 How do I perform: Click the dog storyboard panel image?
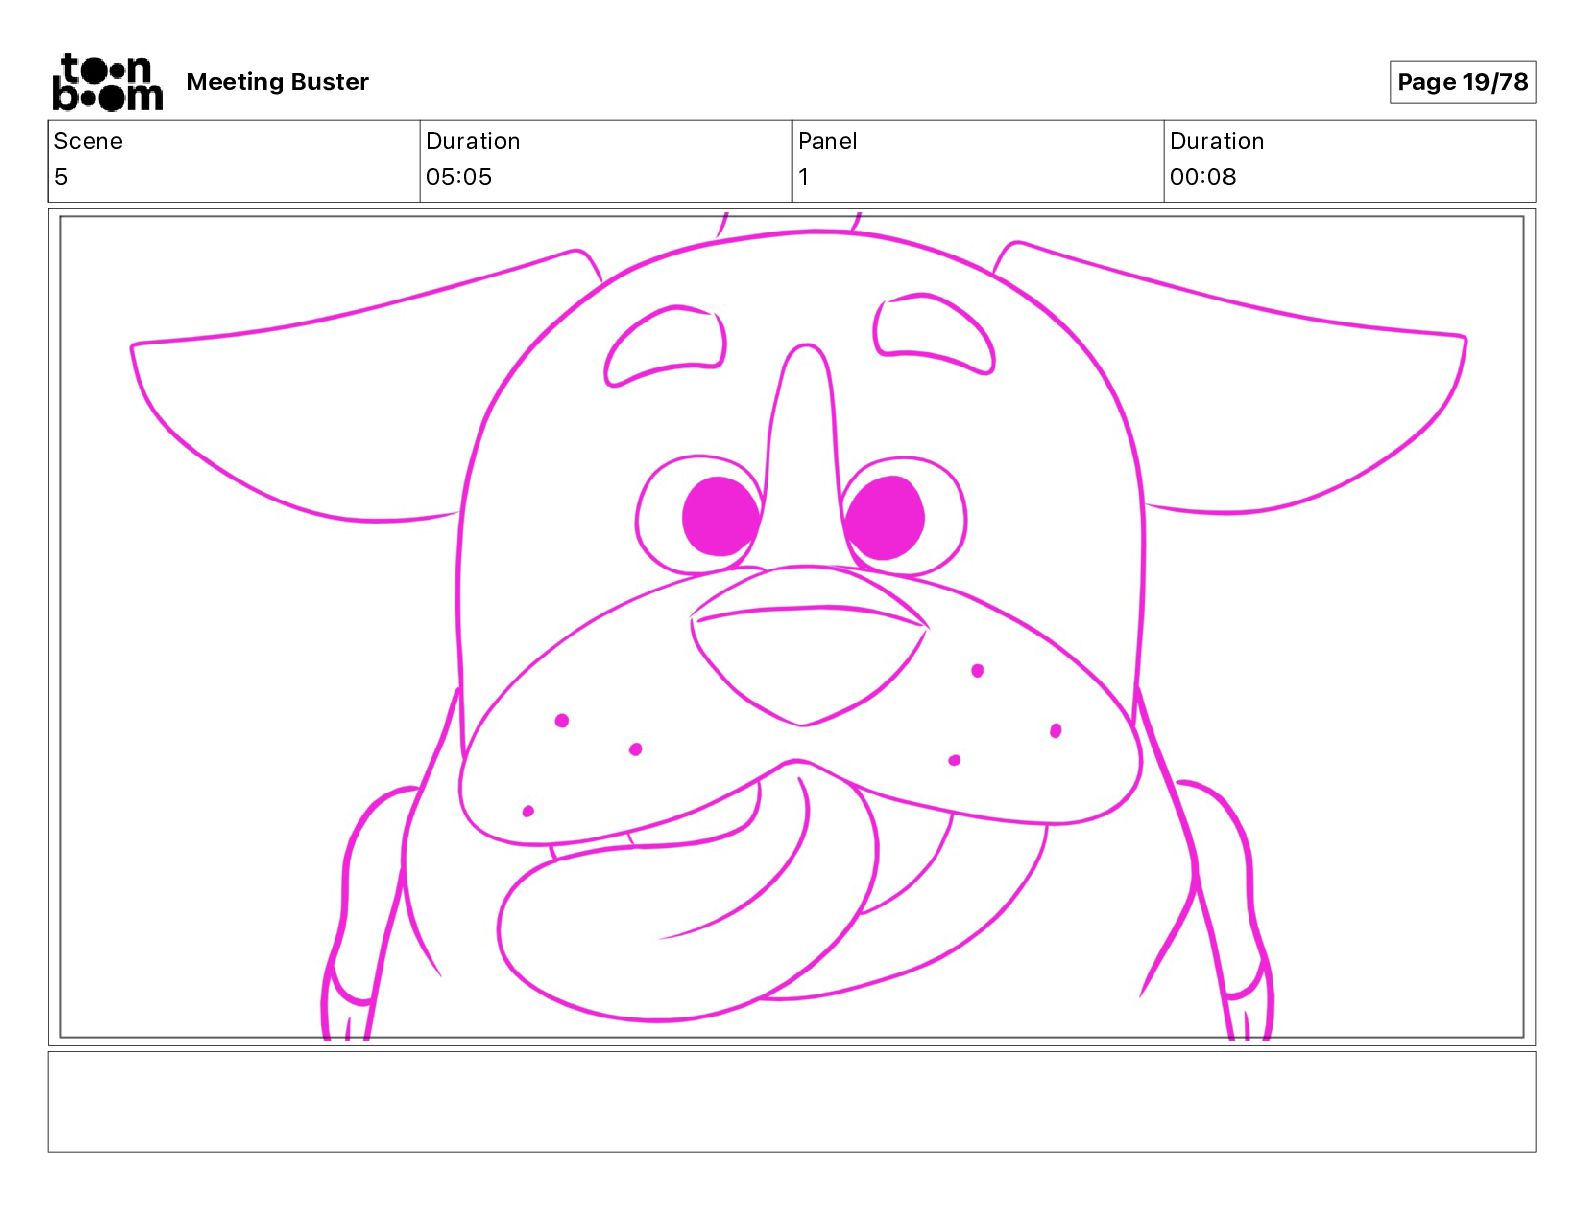(x=792, y=627)
